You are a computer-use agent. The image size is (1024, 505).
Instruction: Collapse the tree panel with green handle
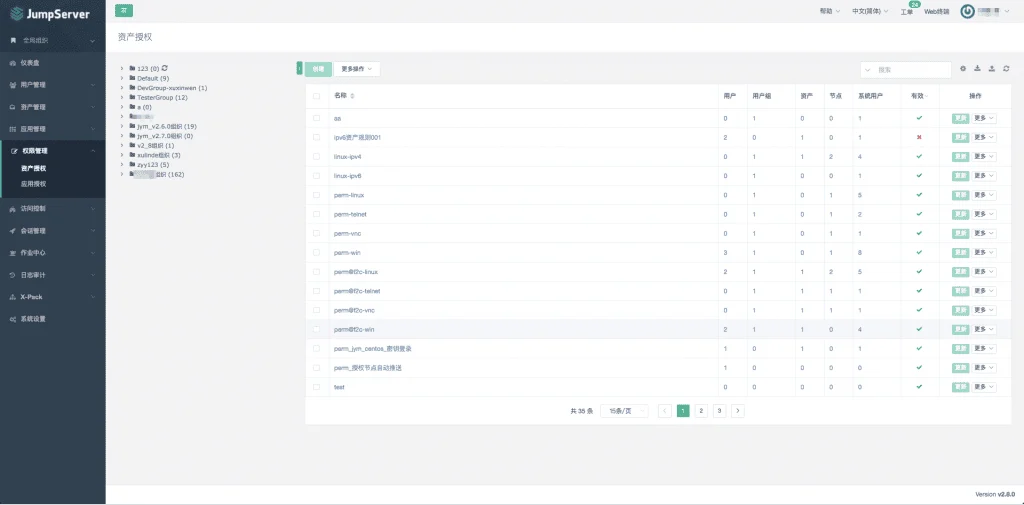pos(300,69)
